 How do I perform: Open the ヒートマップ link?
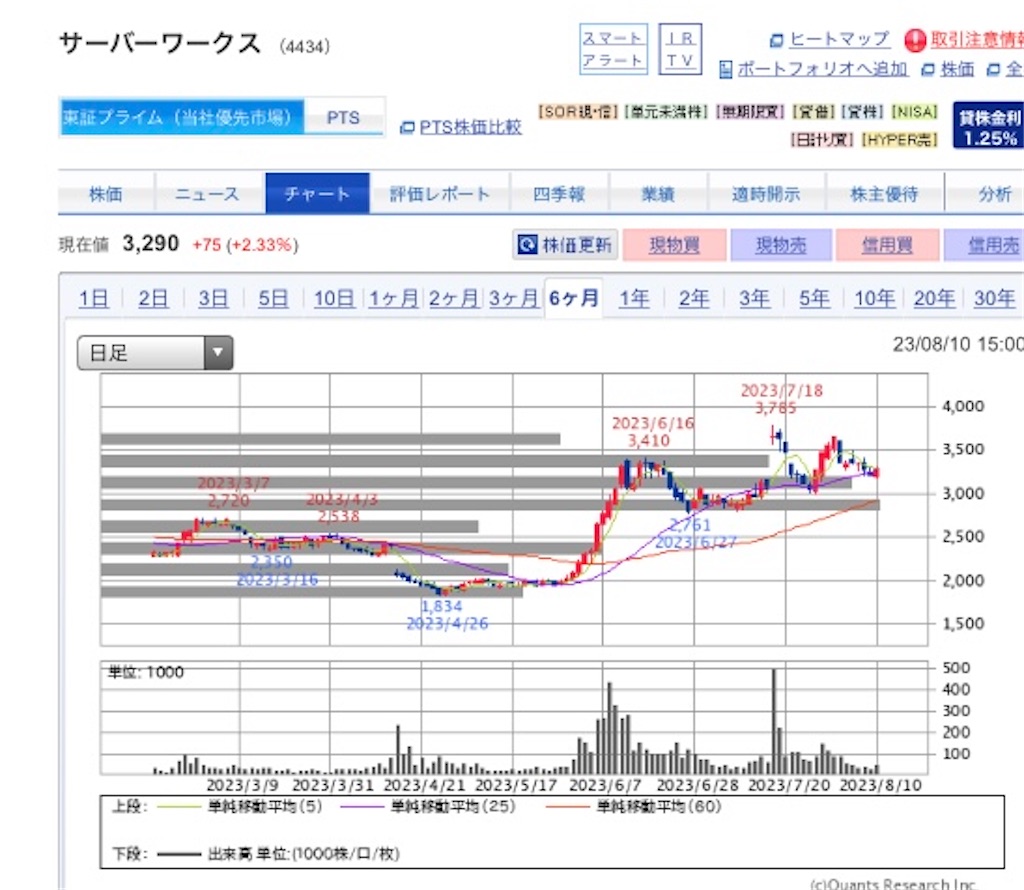click(839, 39)
